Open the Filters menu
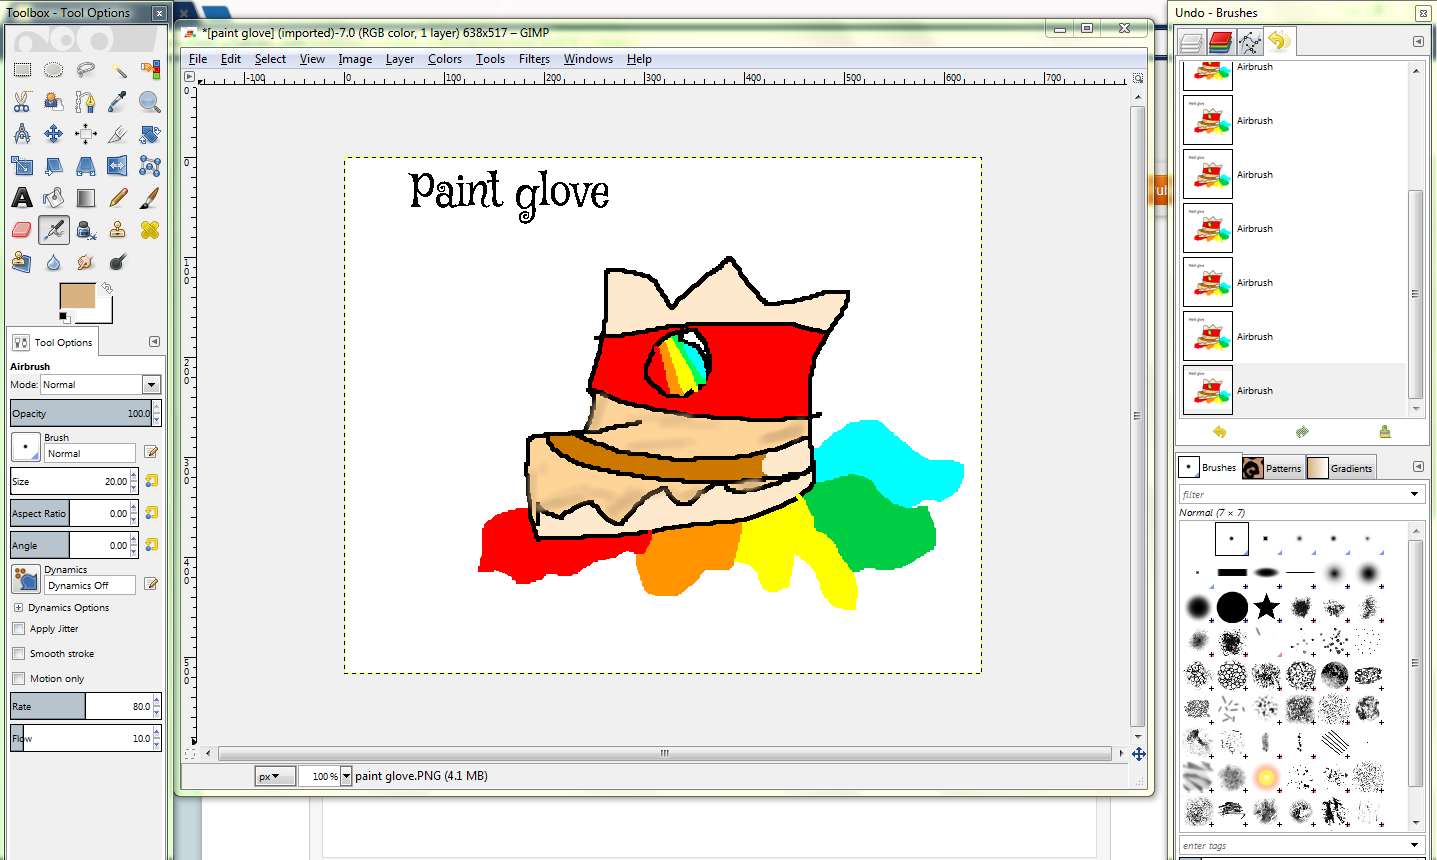The height and width of the screenshot is (860, 1437). click(534, 59)
